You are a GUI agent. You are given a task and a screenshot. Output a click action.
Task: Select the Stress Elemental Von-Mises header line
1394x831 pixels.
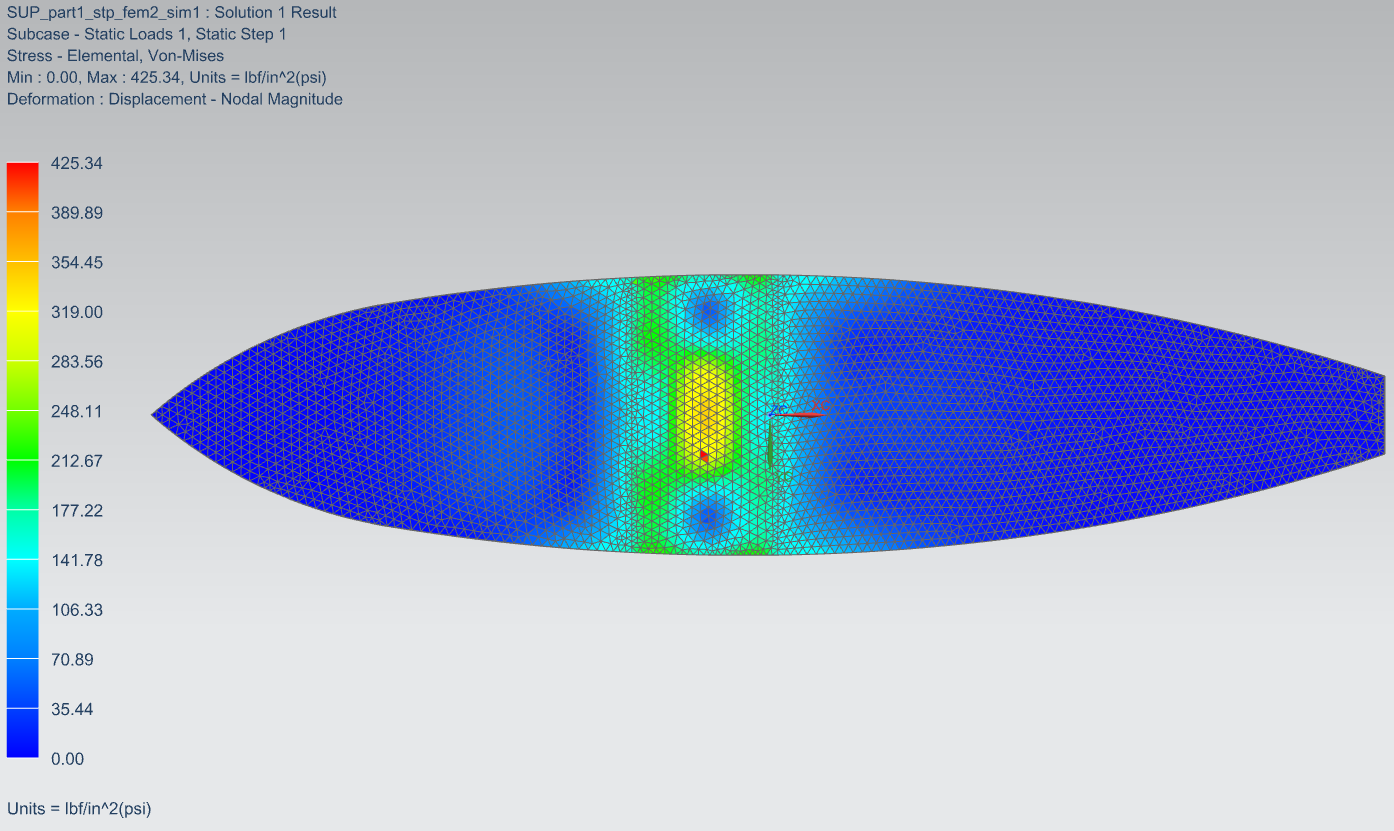click(x=115, y=56)
